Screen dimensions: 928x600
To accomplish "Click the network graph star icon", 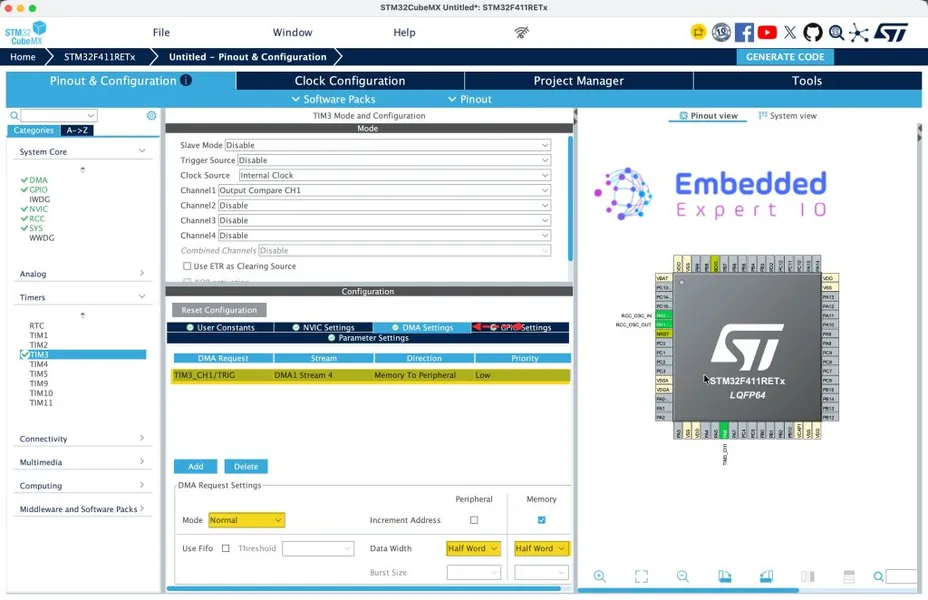I will pos(858,33).
